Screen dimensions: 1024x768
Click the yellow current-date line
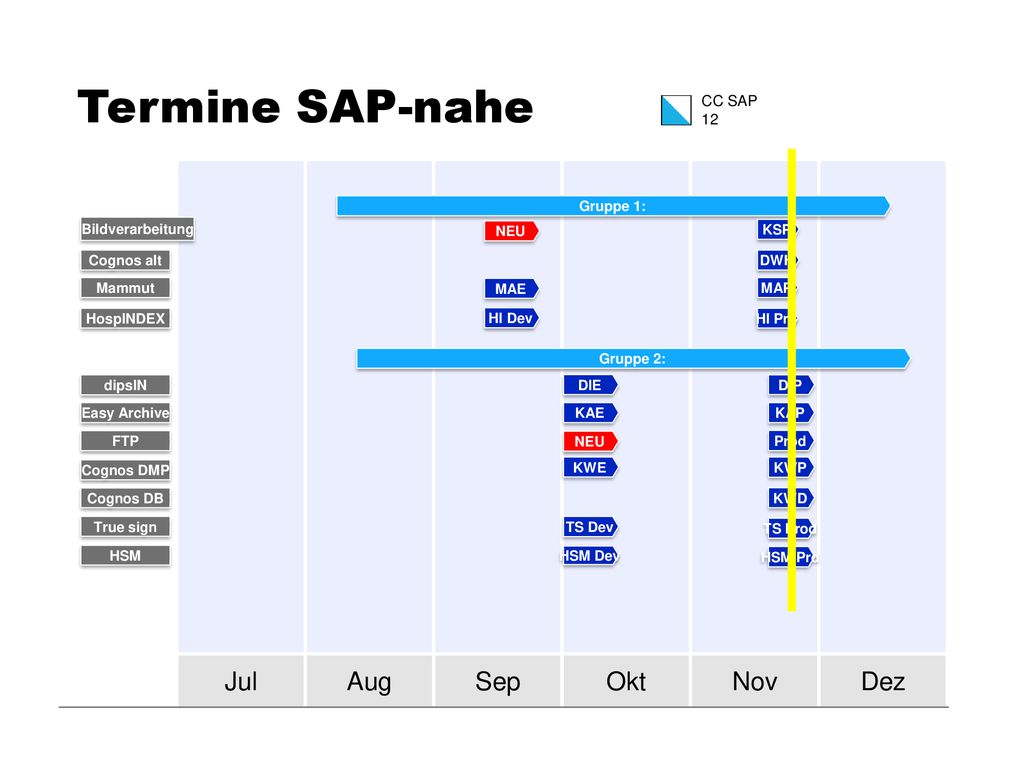[x=792, y=379]
